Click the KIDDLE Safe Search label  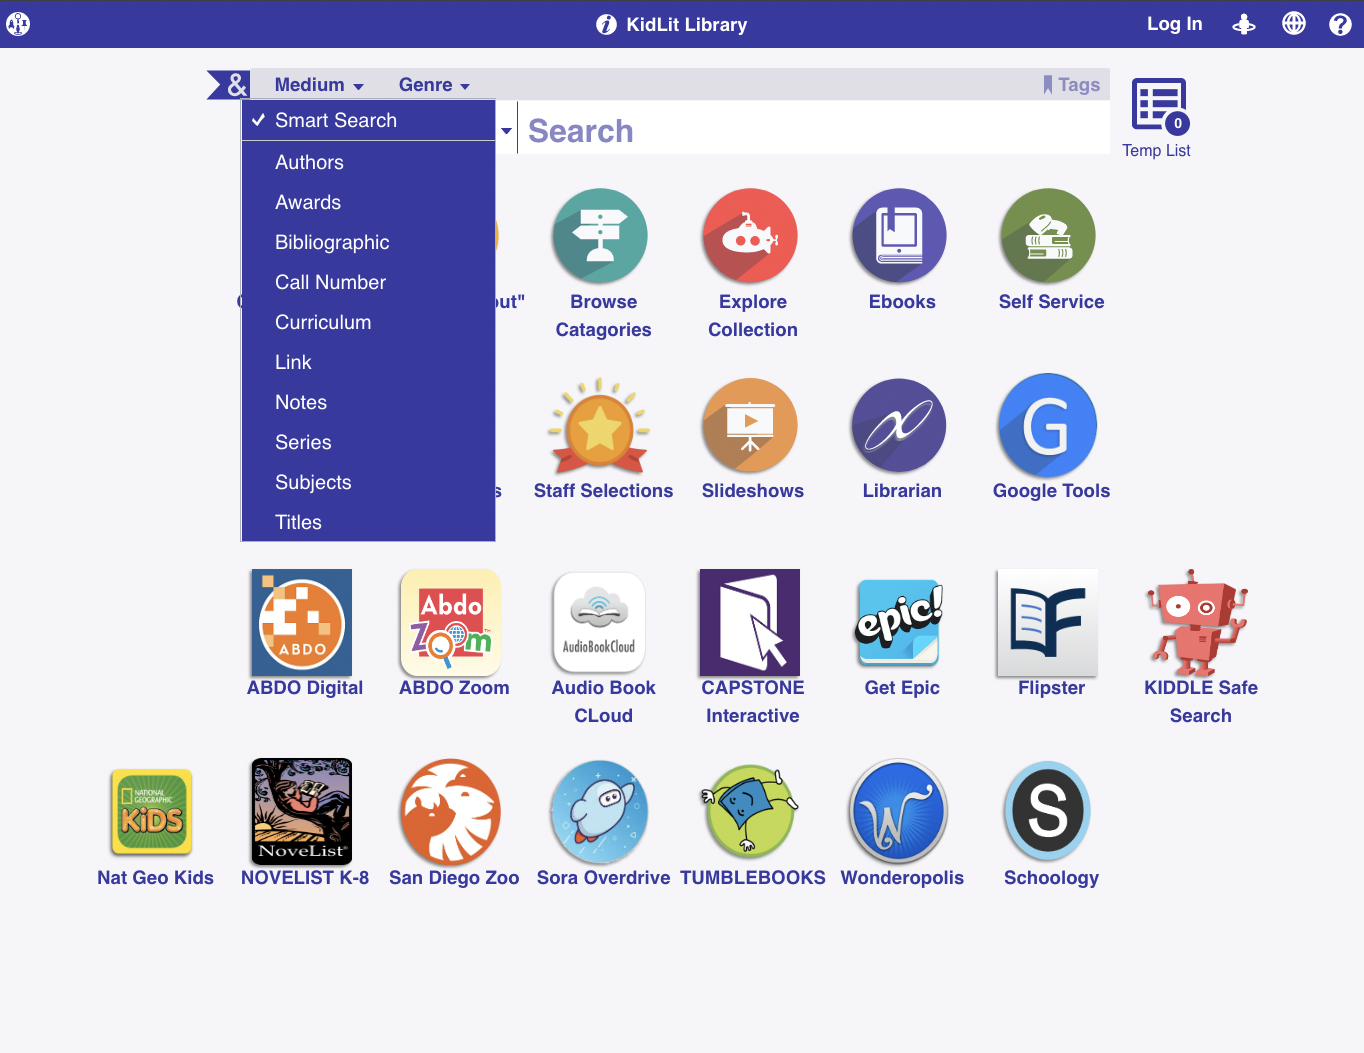pos(1201,701)
